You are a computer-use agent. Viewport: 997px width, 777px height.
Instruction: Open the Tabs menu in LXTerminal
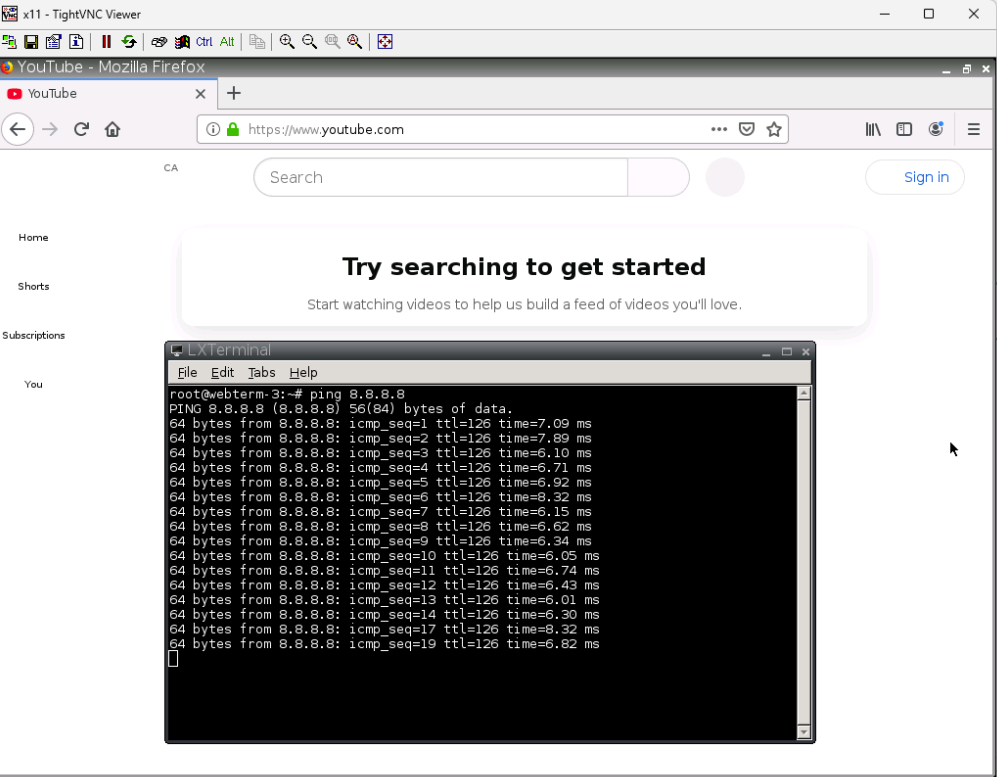pos(261,372)
